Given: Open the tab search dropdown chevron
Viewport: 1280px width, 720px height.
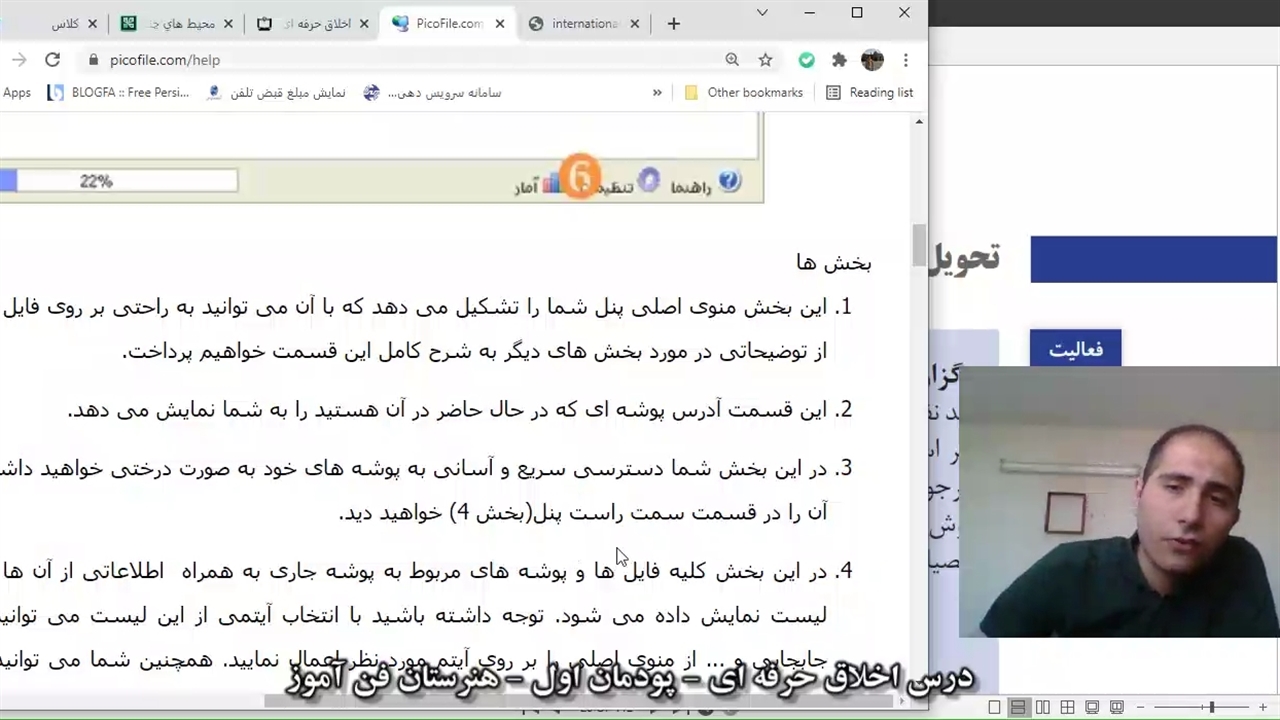Looking at the screenshot, I should 763,13.
